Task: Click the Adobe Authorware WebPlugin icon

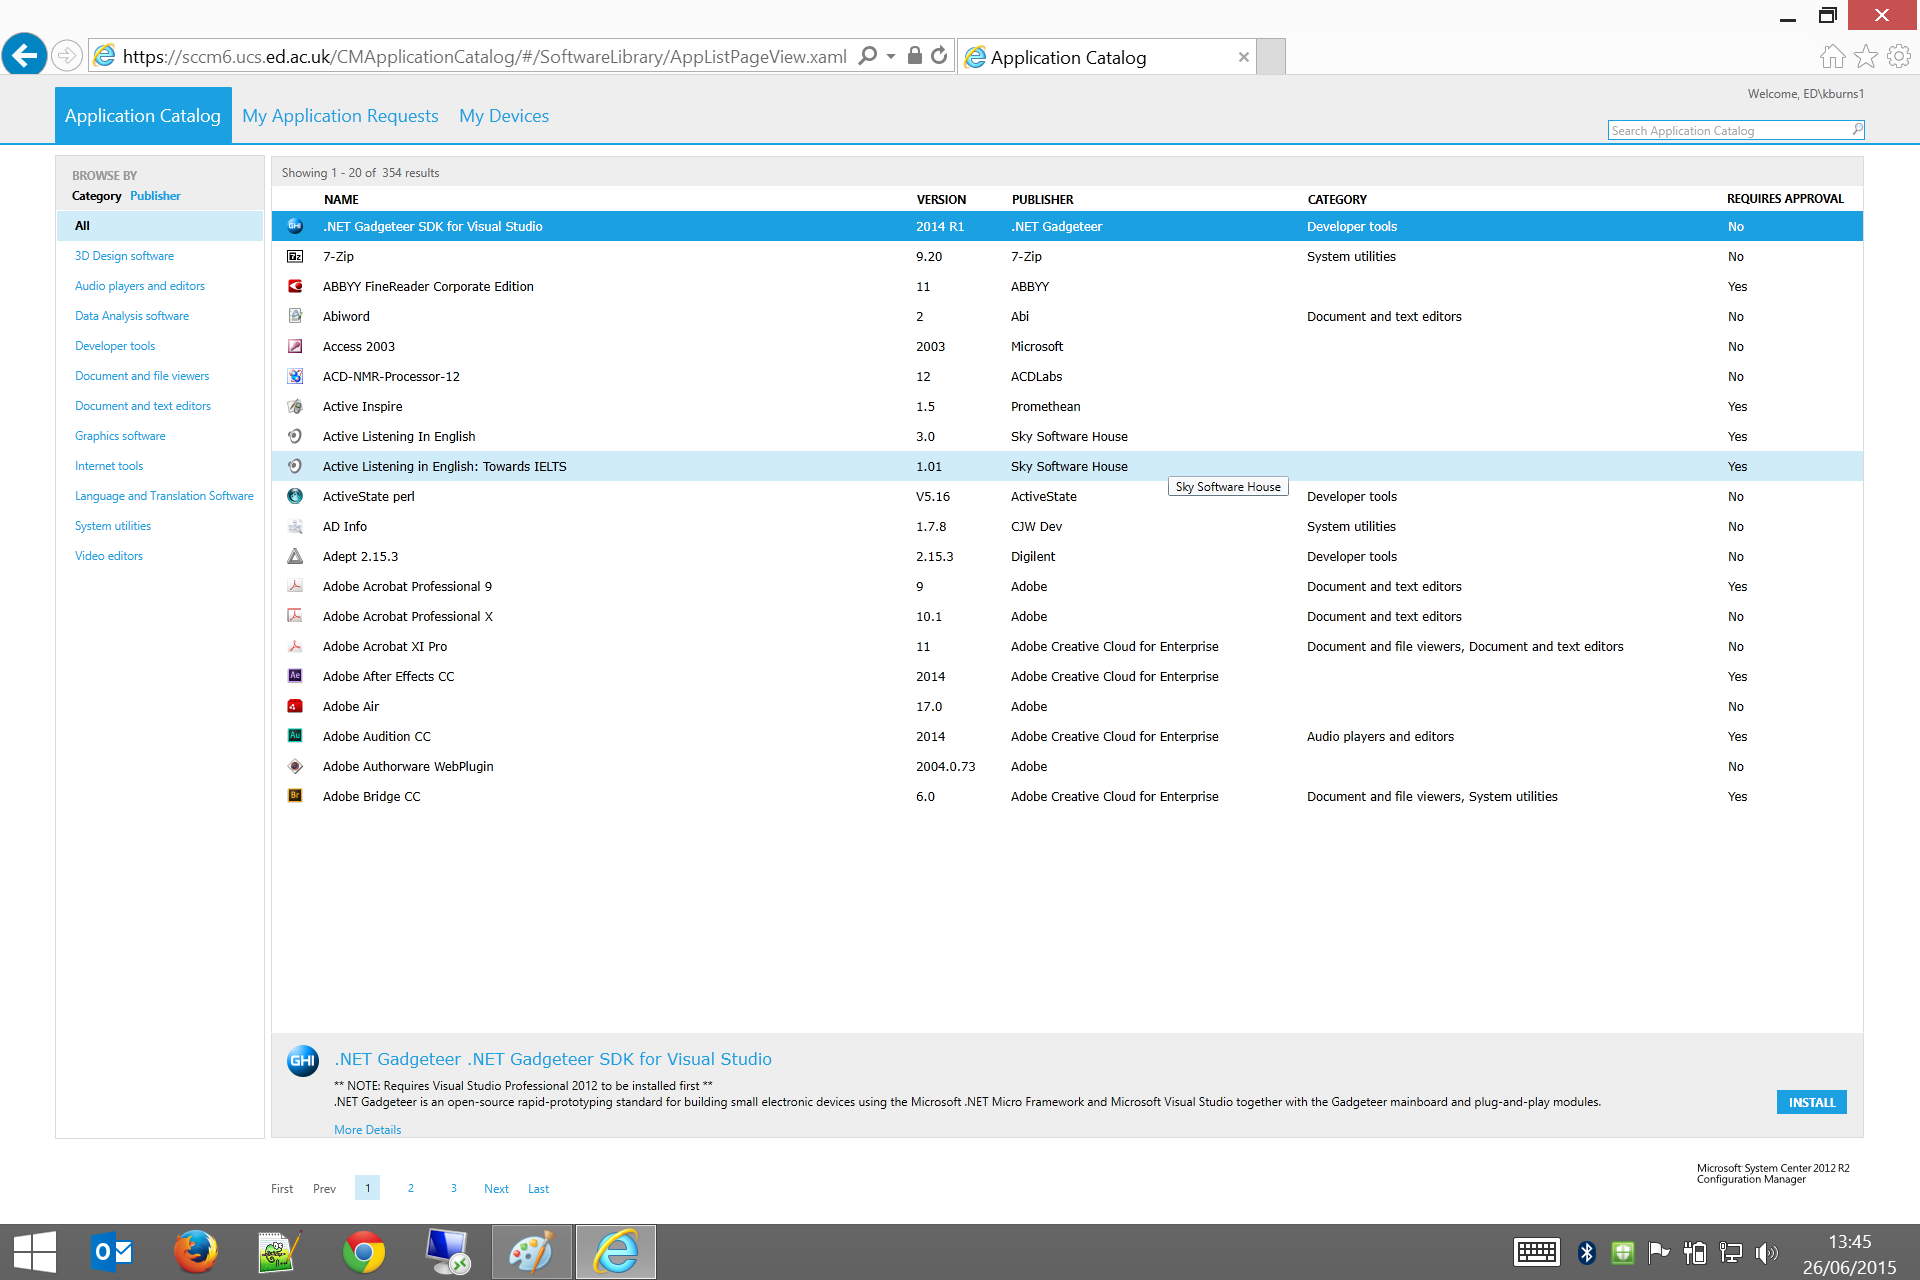Action: (295, 767)
